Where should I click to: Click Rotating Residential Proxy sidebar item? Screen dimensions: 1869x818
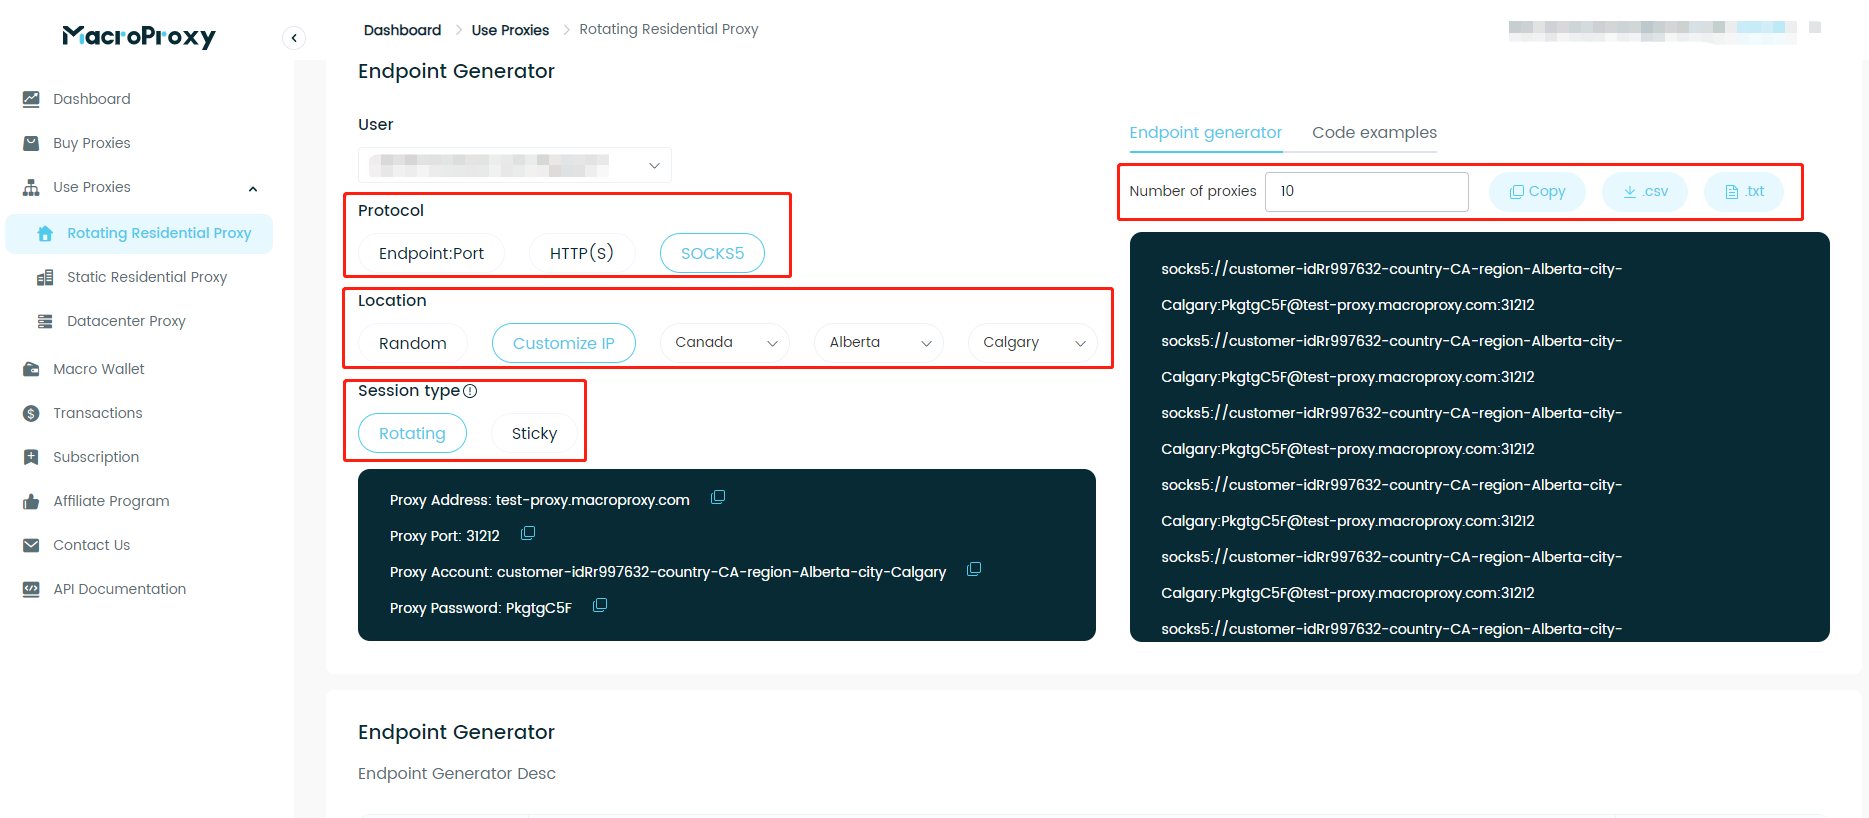139,233
